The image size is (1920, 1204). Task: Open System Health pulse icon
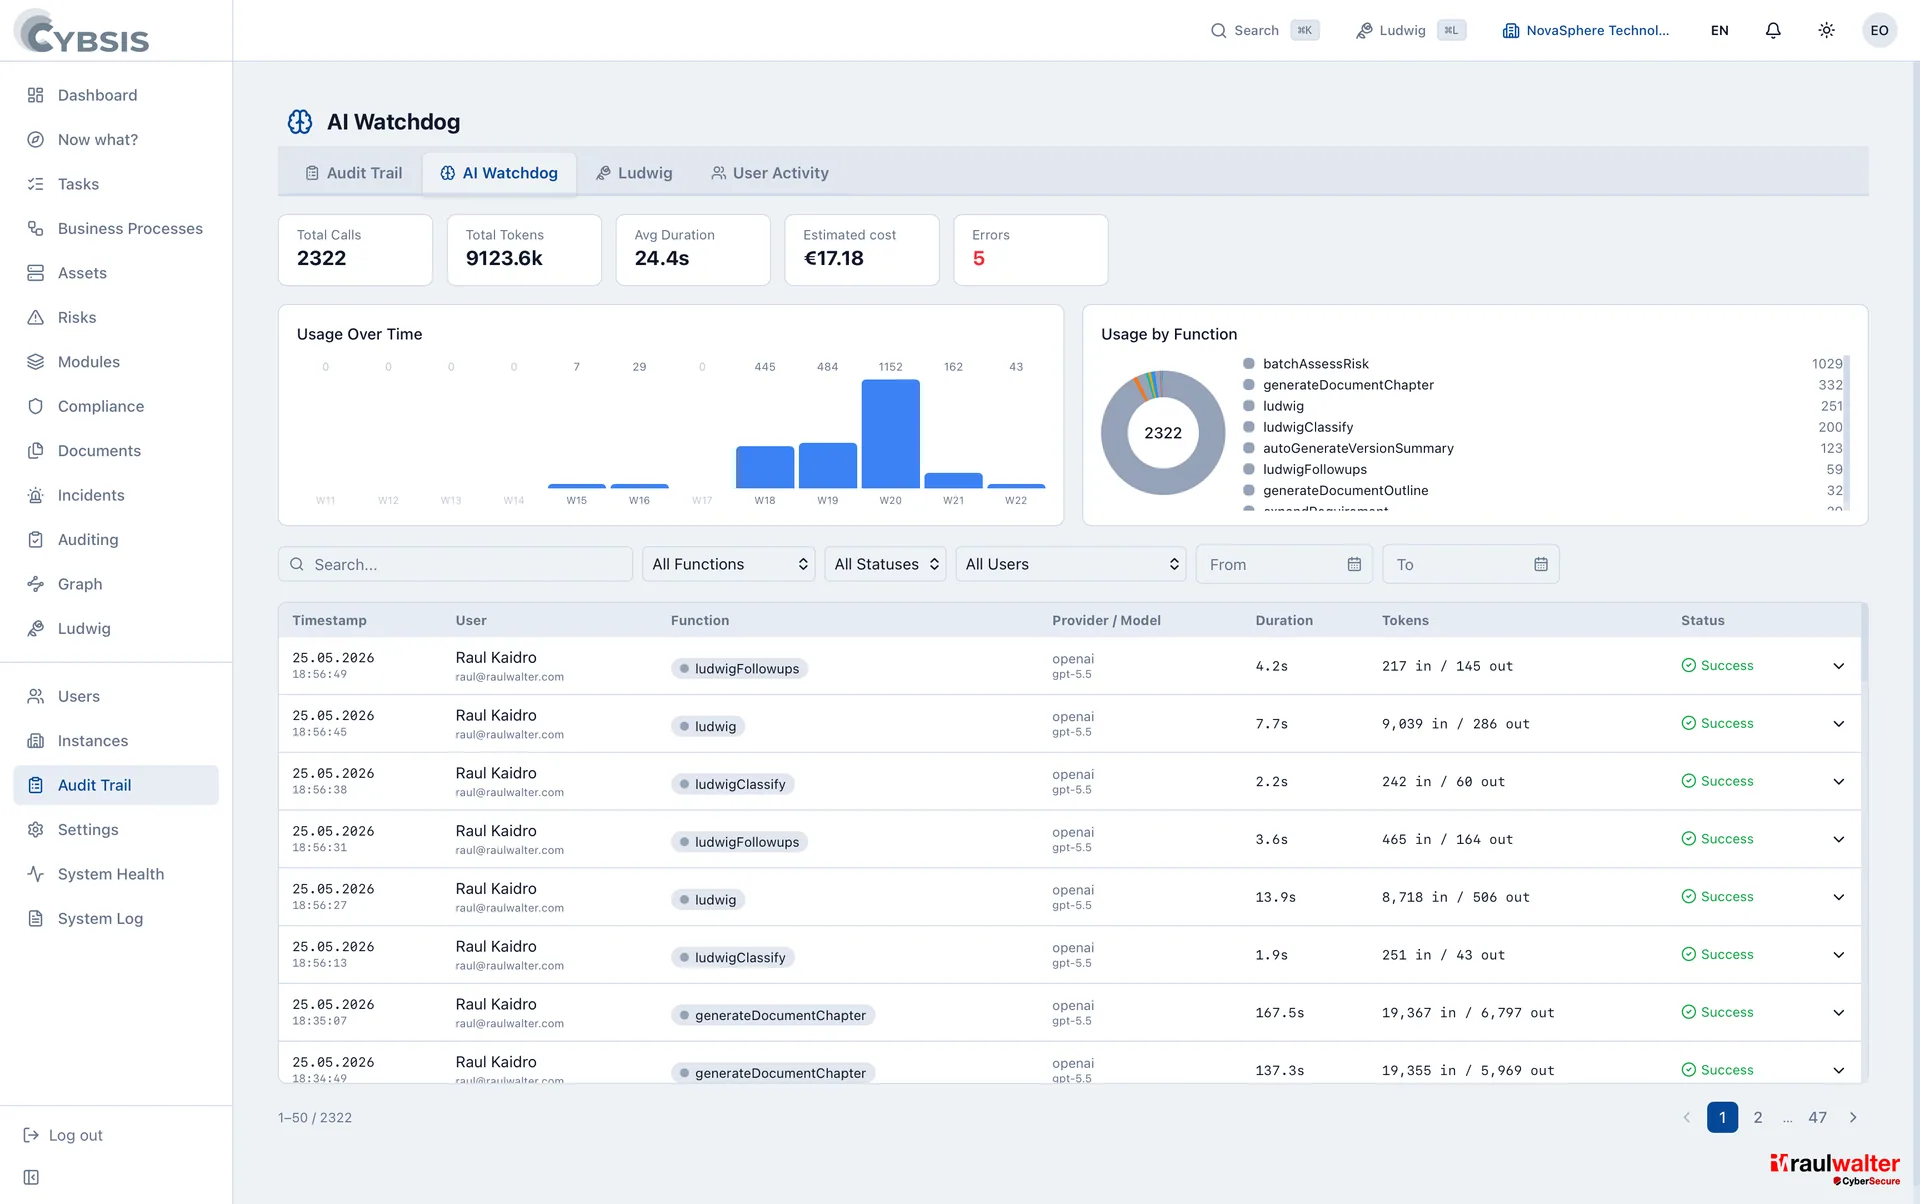[36, 874]
